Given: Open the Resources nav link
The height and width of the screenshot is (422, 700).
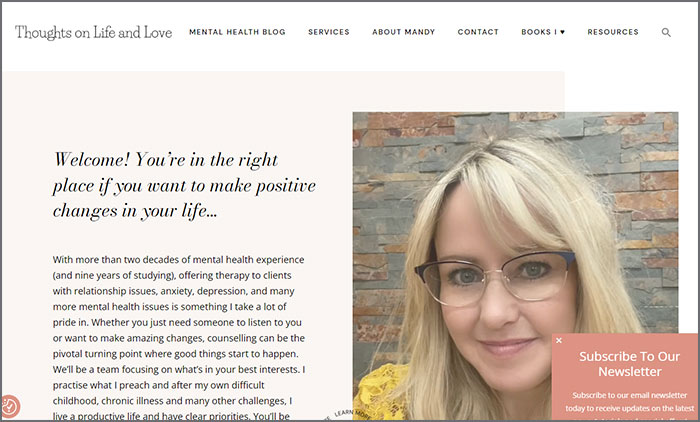Looking at the screenshot, I should (612, 32).
